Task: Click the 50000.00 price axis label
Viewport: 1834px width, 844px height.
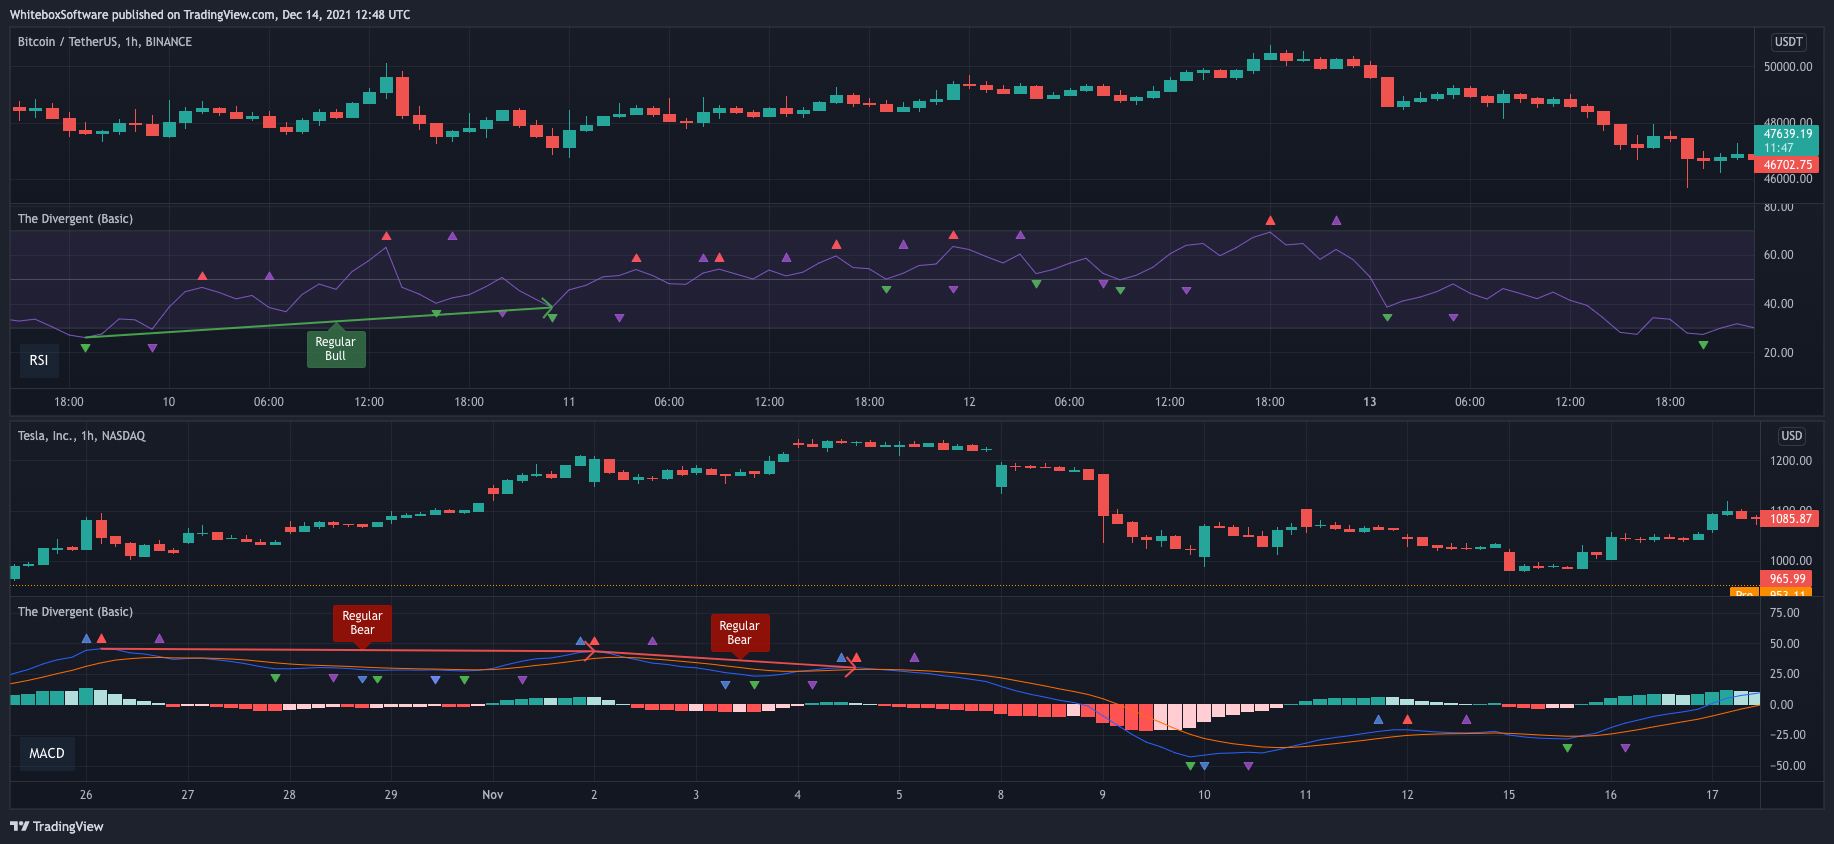Action: (x=1788, y=67)
